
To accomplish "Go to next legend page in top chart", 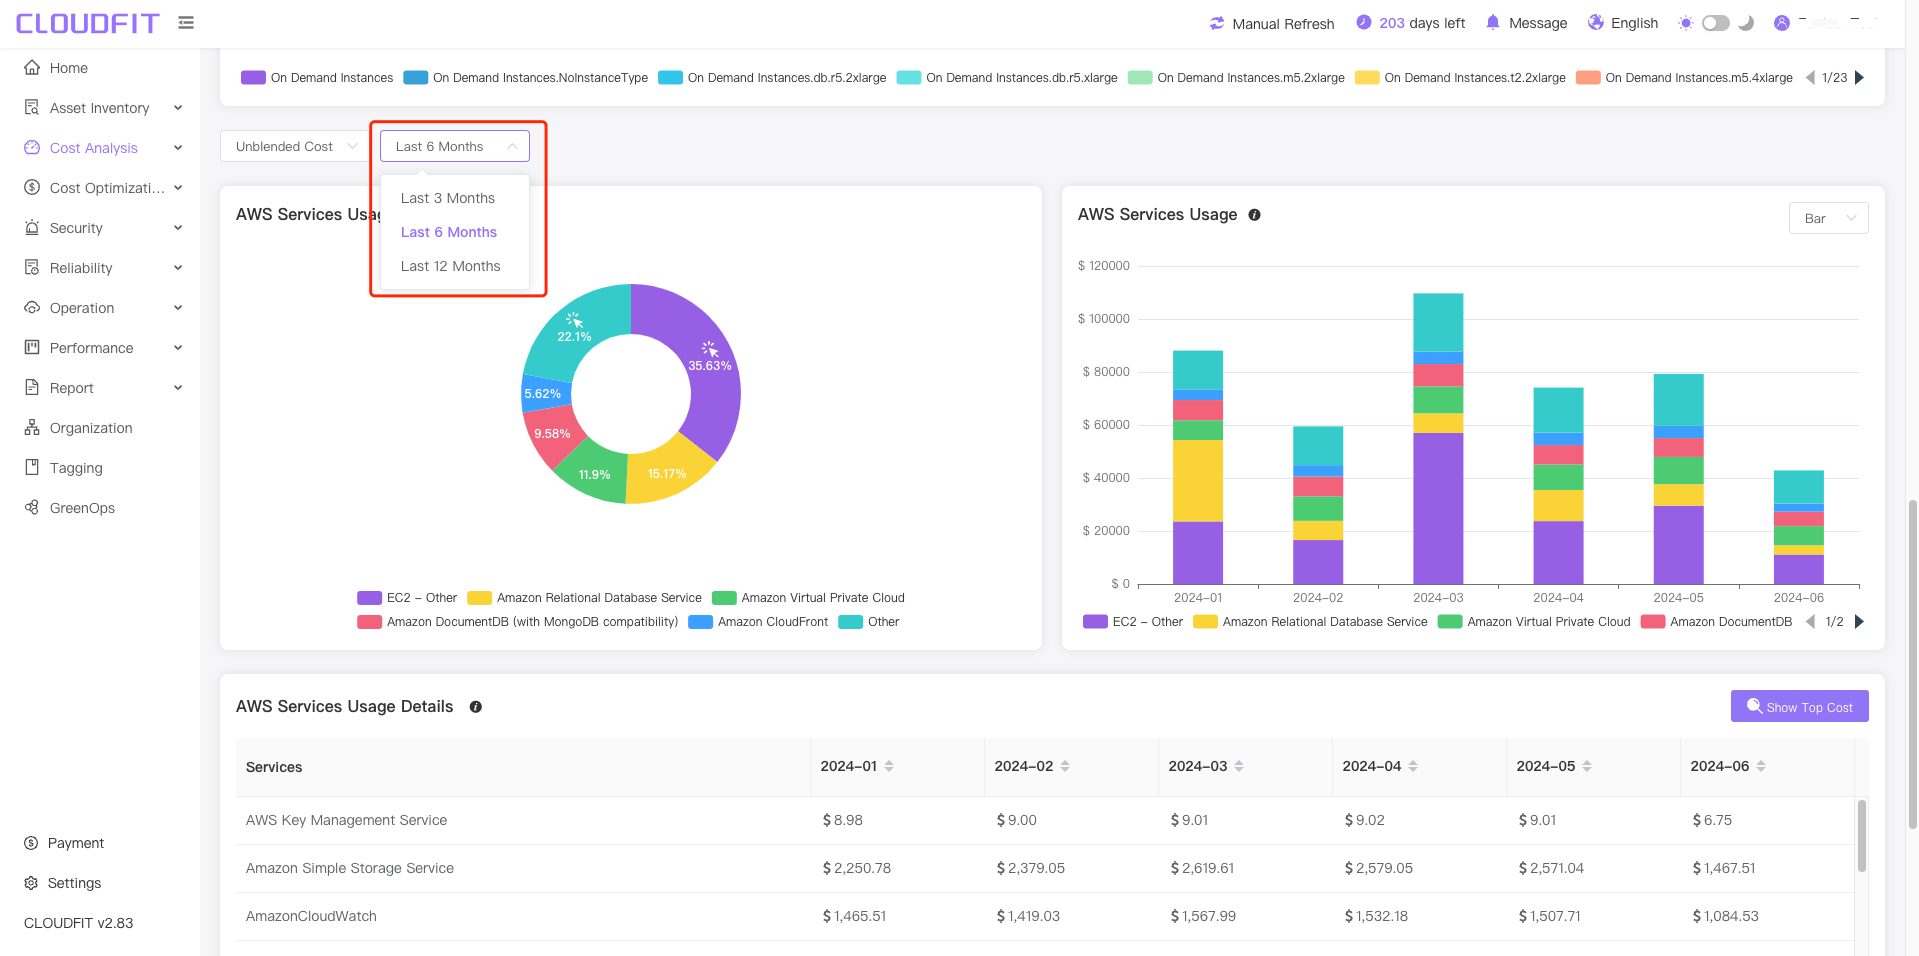I will pos(1859,77).
